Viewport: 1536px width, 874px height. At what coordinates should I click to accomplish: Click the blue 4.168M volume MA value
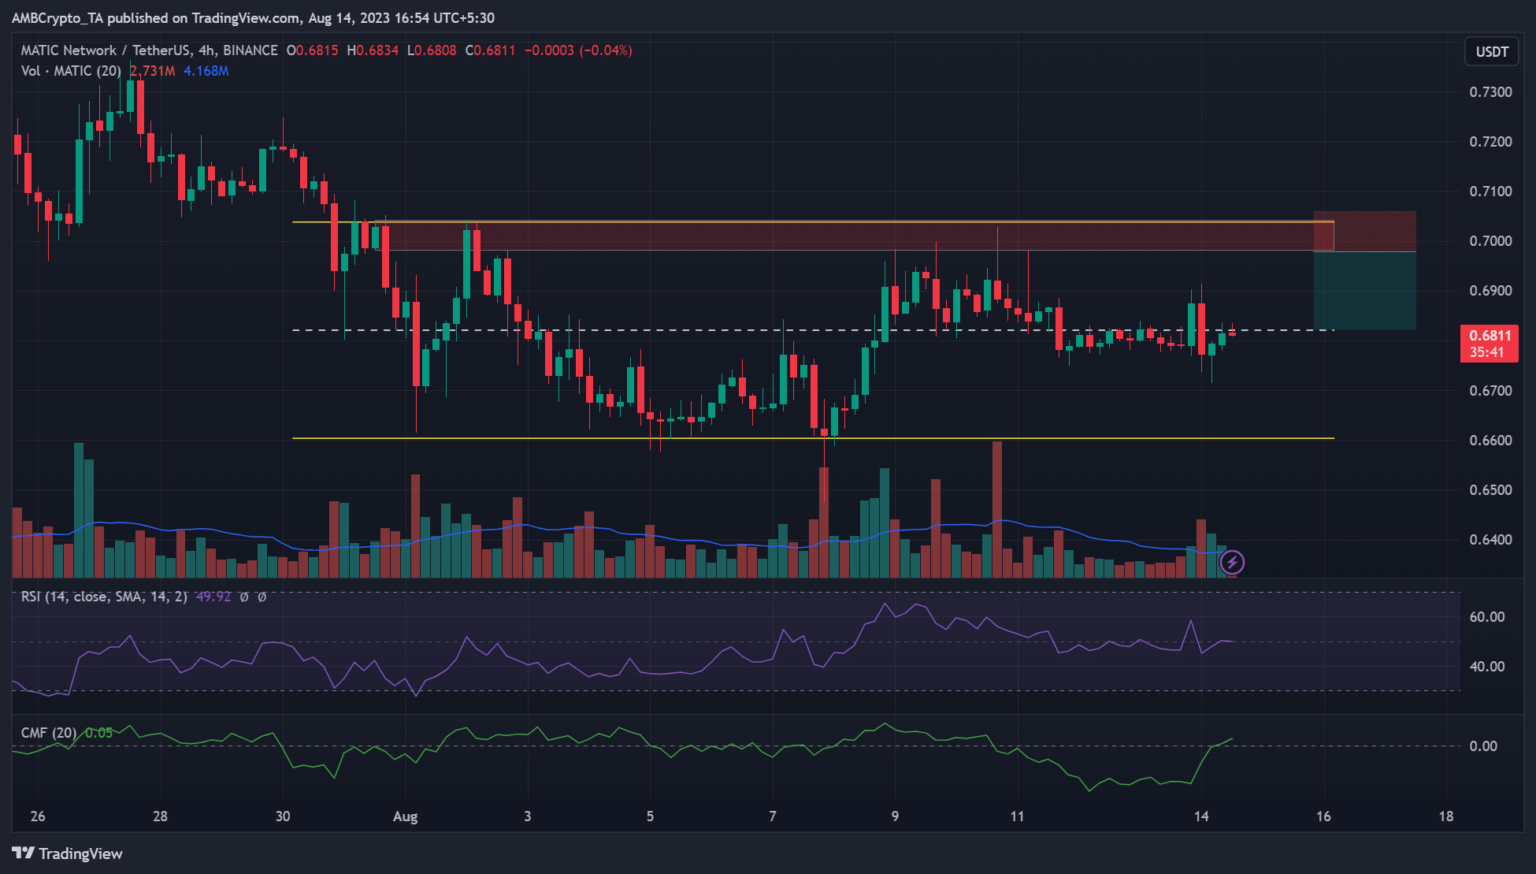pos(206,71)
